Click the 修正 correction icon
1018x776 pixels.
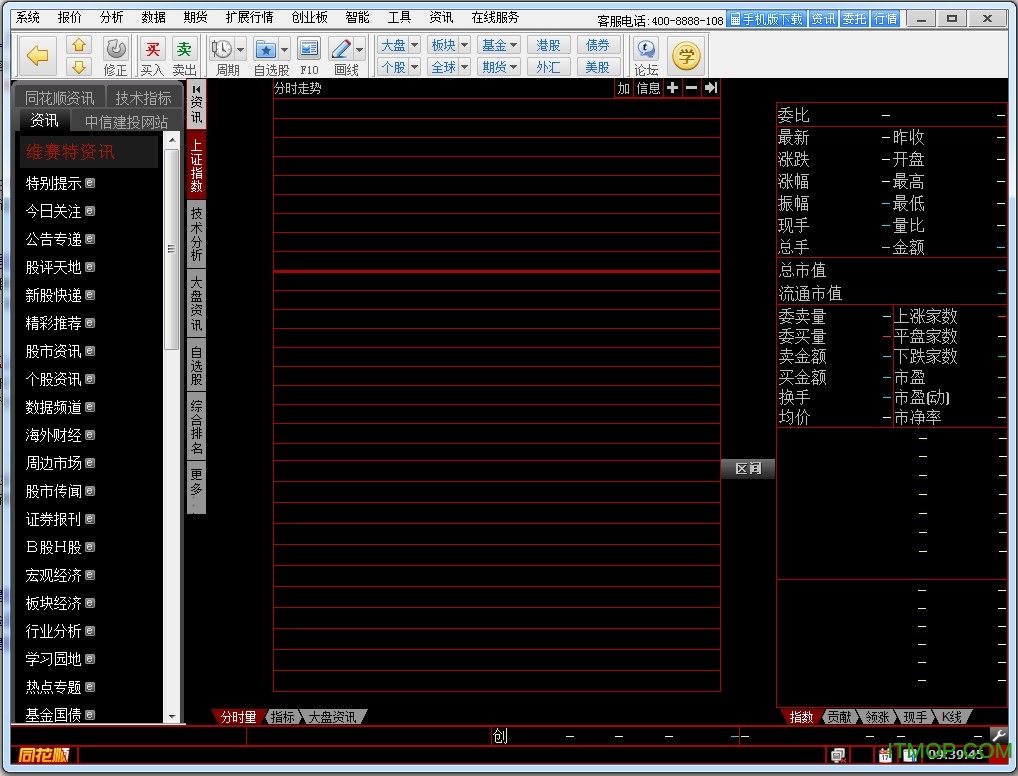pyautogui.click(x=116, y=49)
